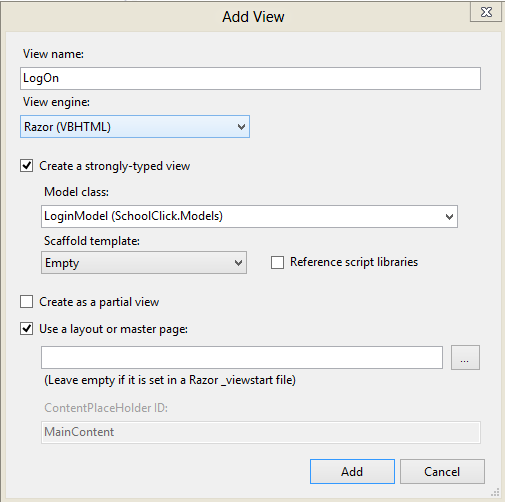This screenshot has height=502, width=505.
Task: Click the Create a strongly-typed view label
Action: click(115, 166)
